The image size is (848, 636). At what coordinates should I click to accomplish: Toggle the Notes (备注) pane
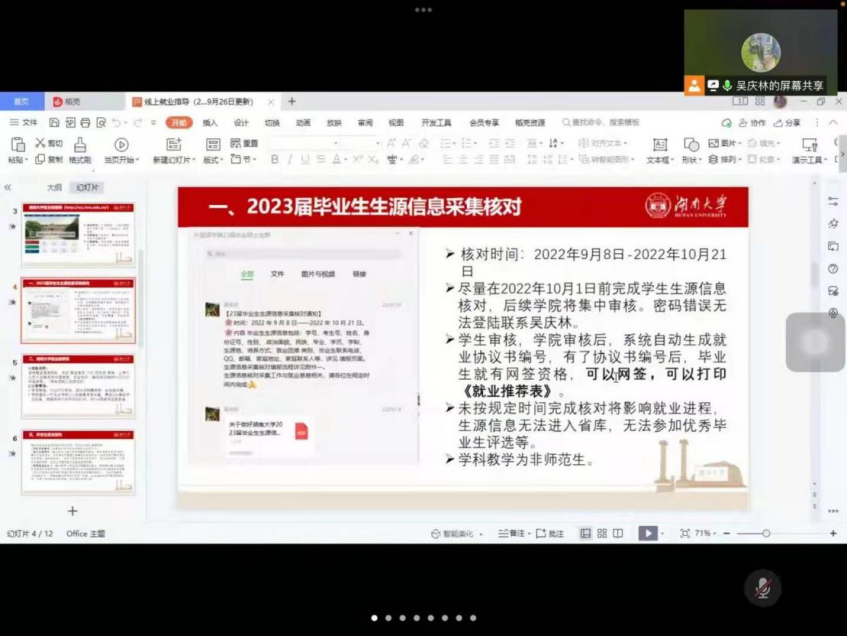click(x=512, y=534)
